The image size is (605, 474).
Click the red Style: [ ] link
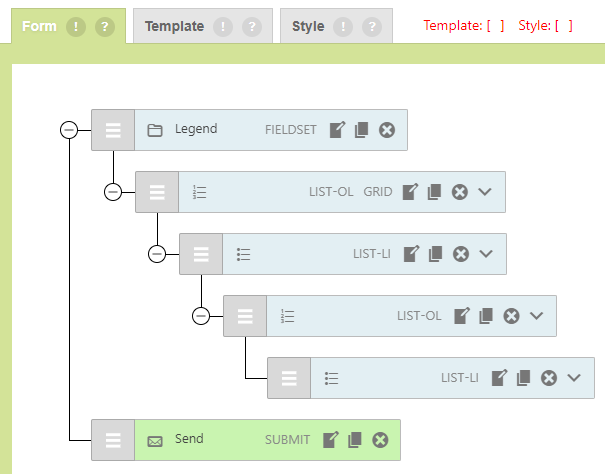pyautogui.click(x=545, y=26)
